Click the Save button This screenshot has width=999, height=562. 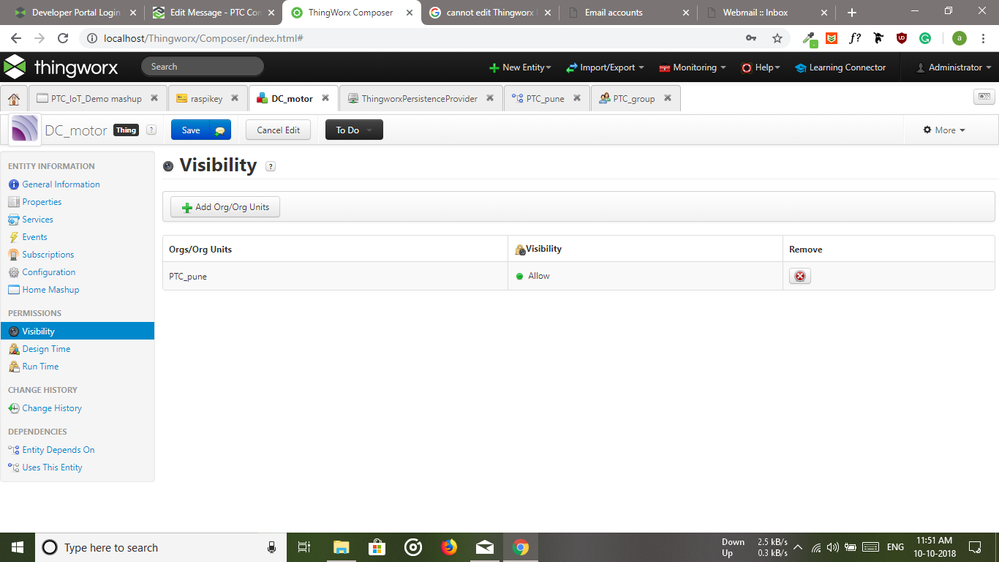[x=191, y=130]
